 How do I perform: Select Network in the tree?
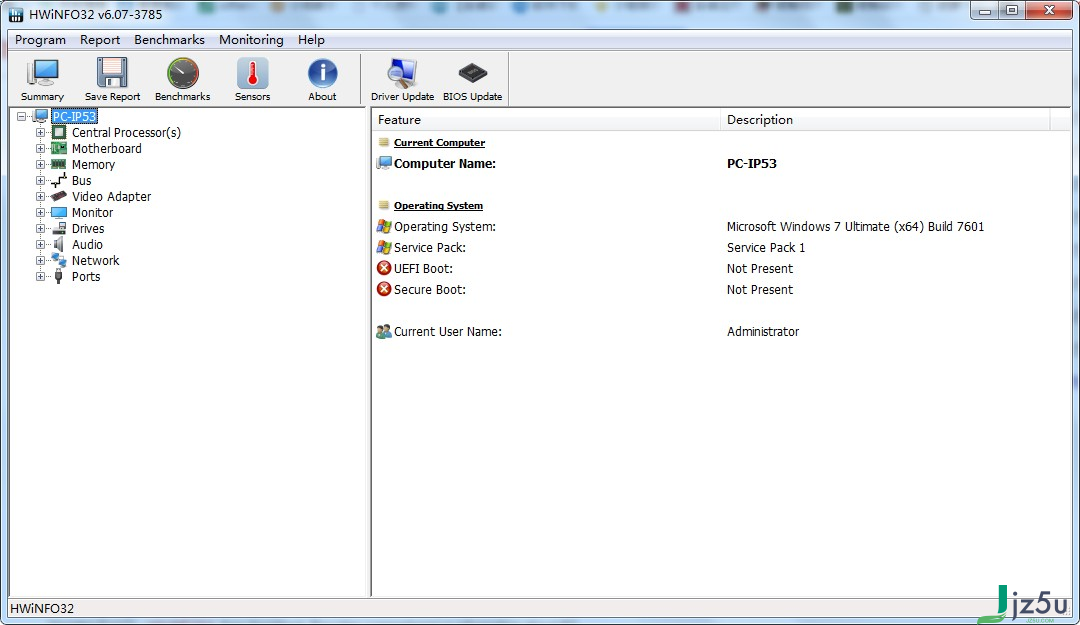tap(96, 260)
